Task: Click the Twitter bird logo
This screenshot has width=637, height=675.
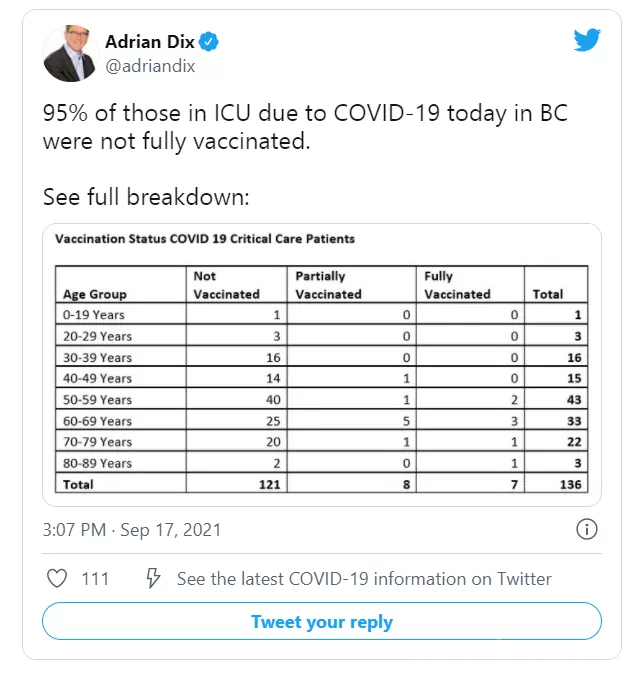Action: click(587, 41)
